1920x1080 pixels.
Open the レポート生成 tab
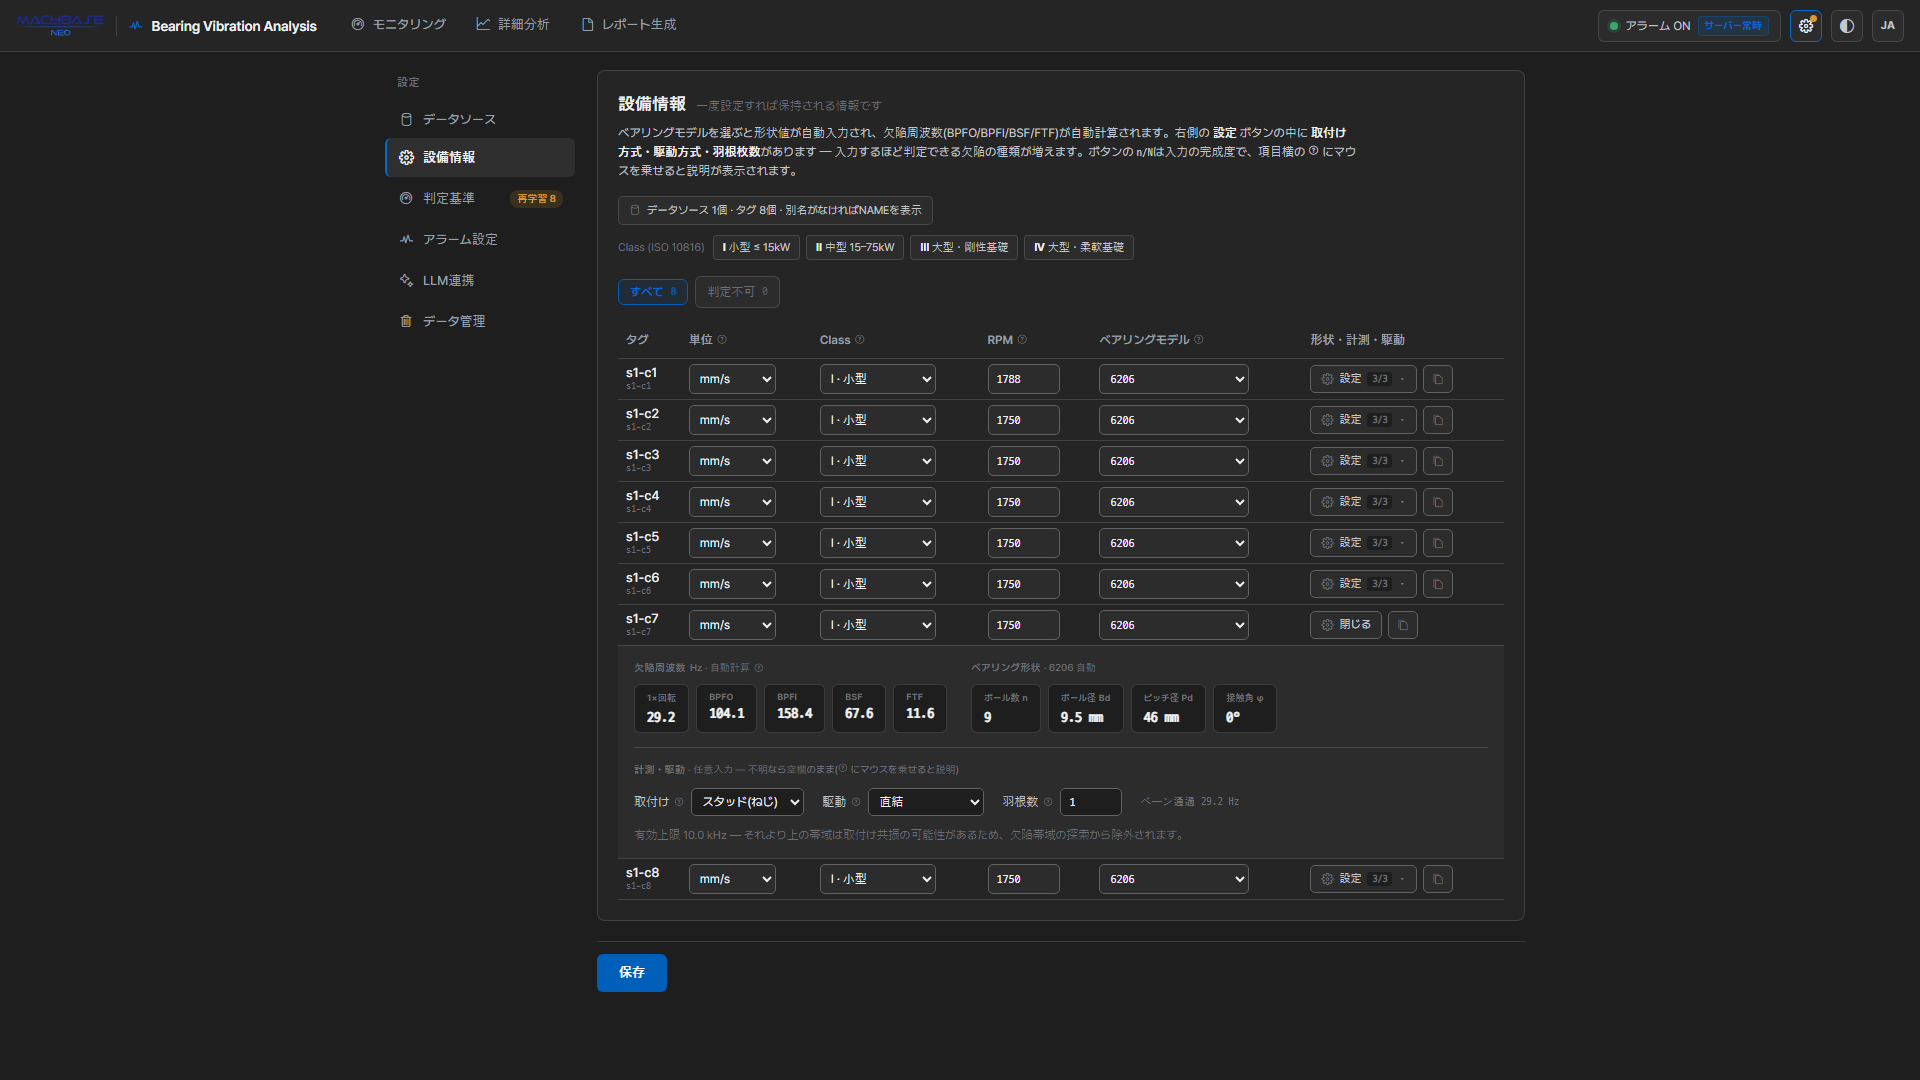[628, 25]
